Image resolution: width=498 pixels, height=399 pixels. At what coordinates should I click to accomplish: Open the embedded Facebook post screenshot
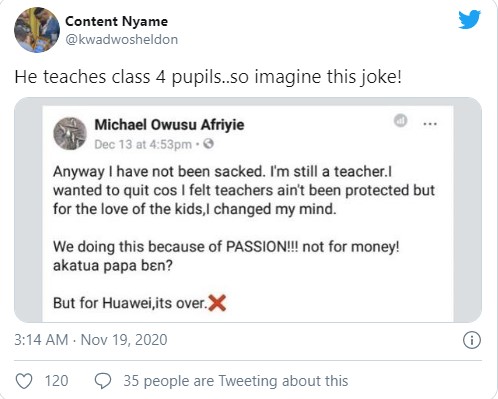(248, 210)
